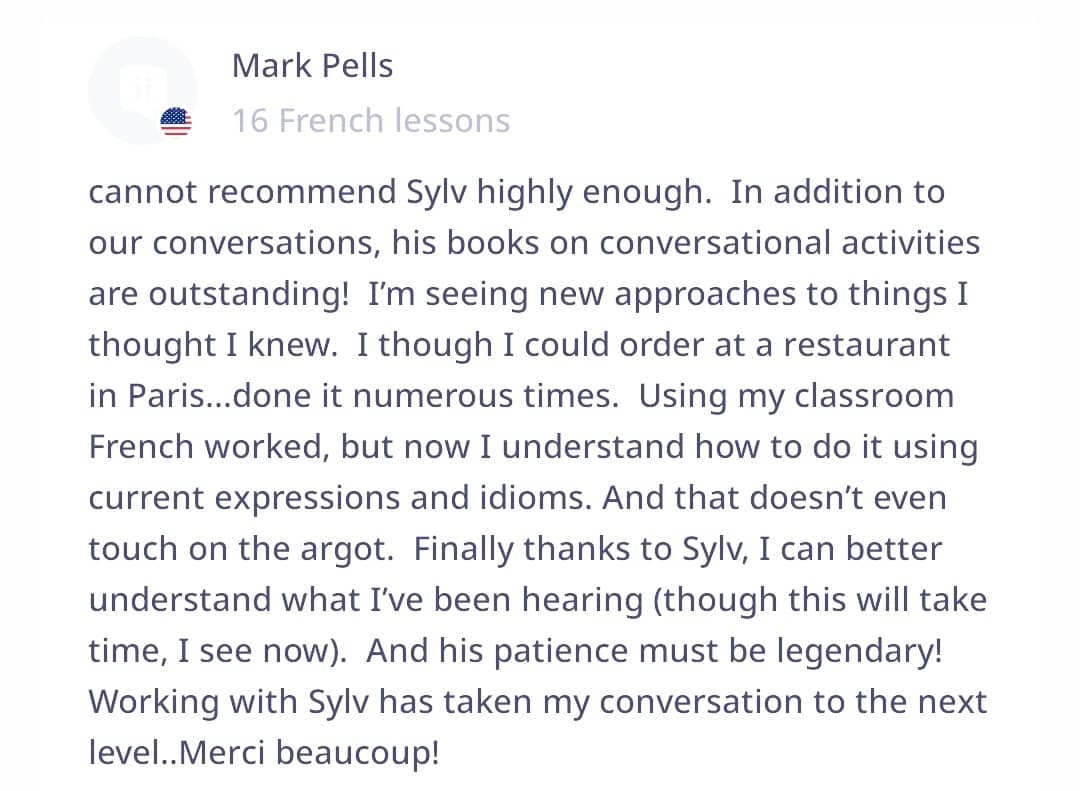Click the word "argot"
1080x791 pixels.
[x=349, y=549]
